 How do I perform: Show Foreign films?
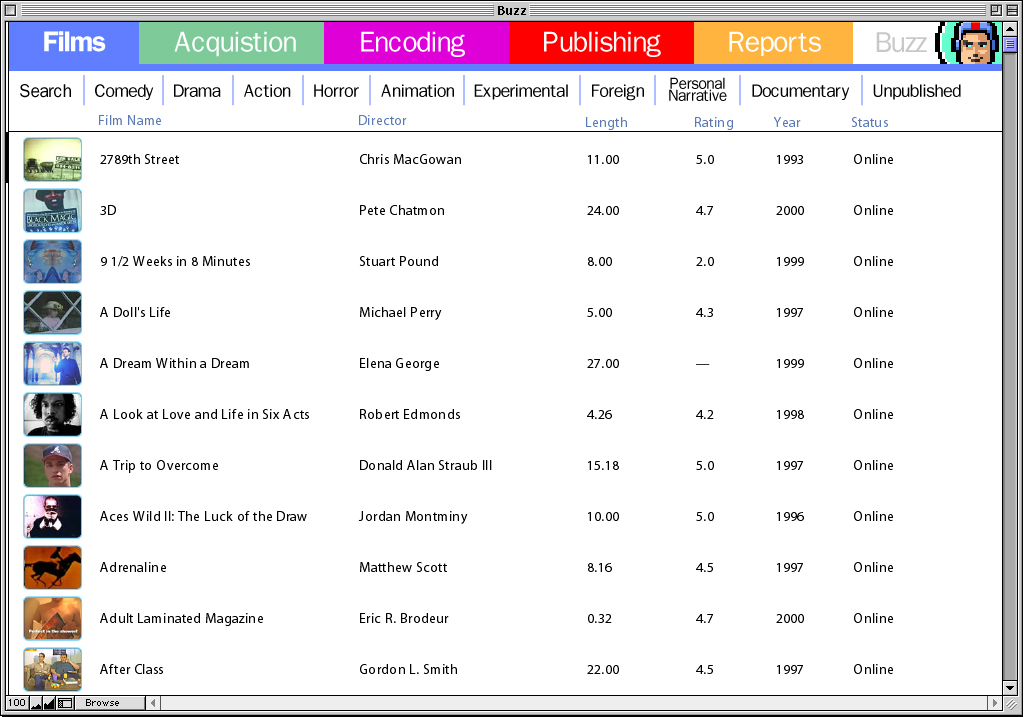tap(617, 91)
